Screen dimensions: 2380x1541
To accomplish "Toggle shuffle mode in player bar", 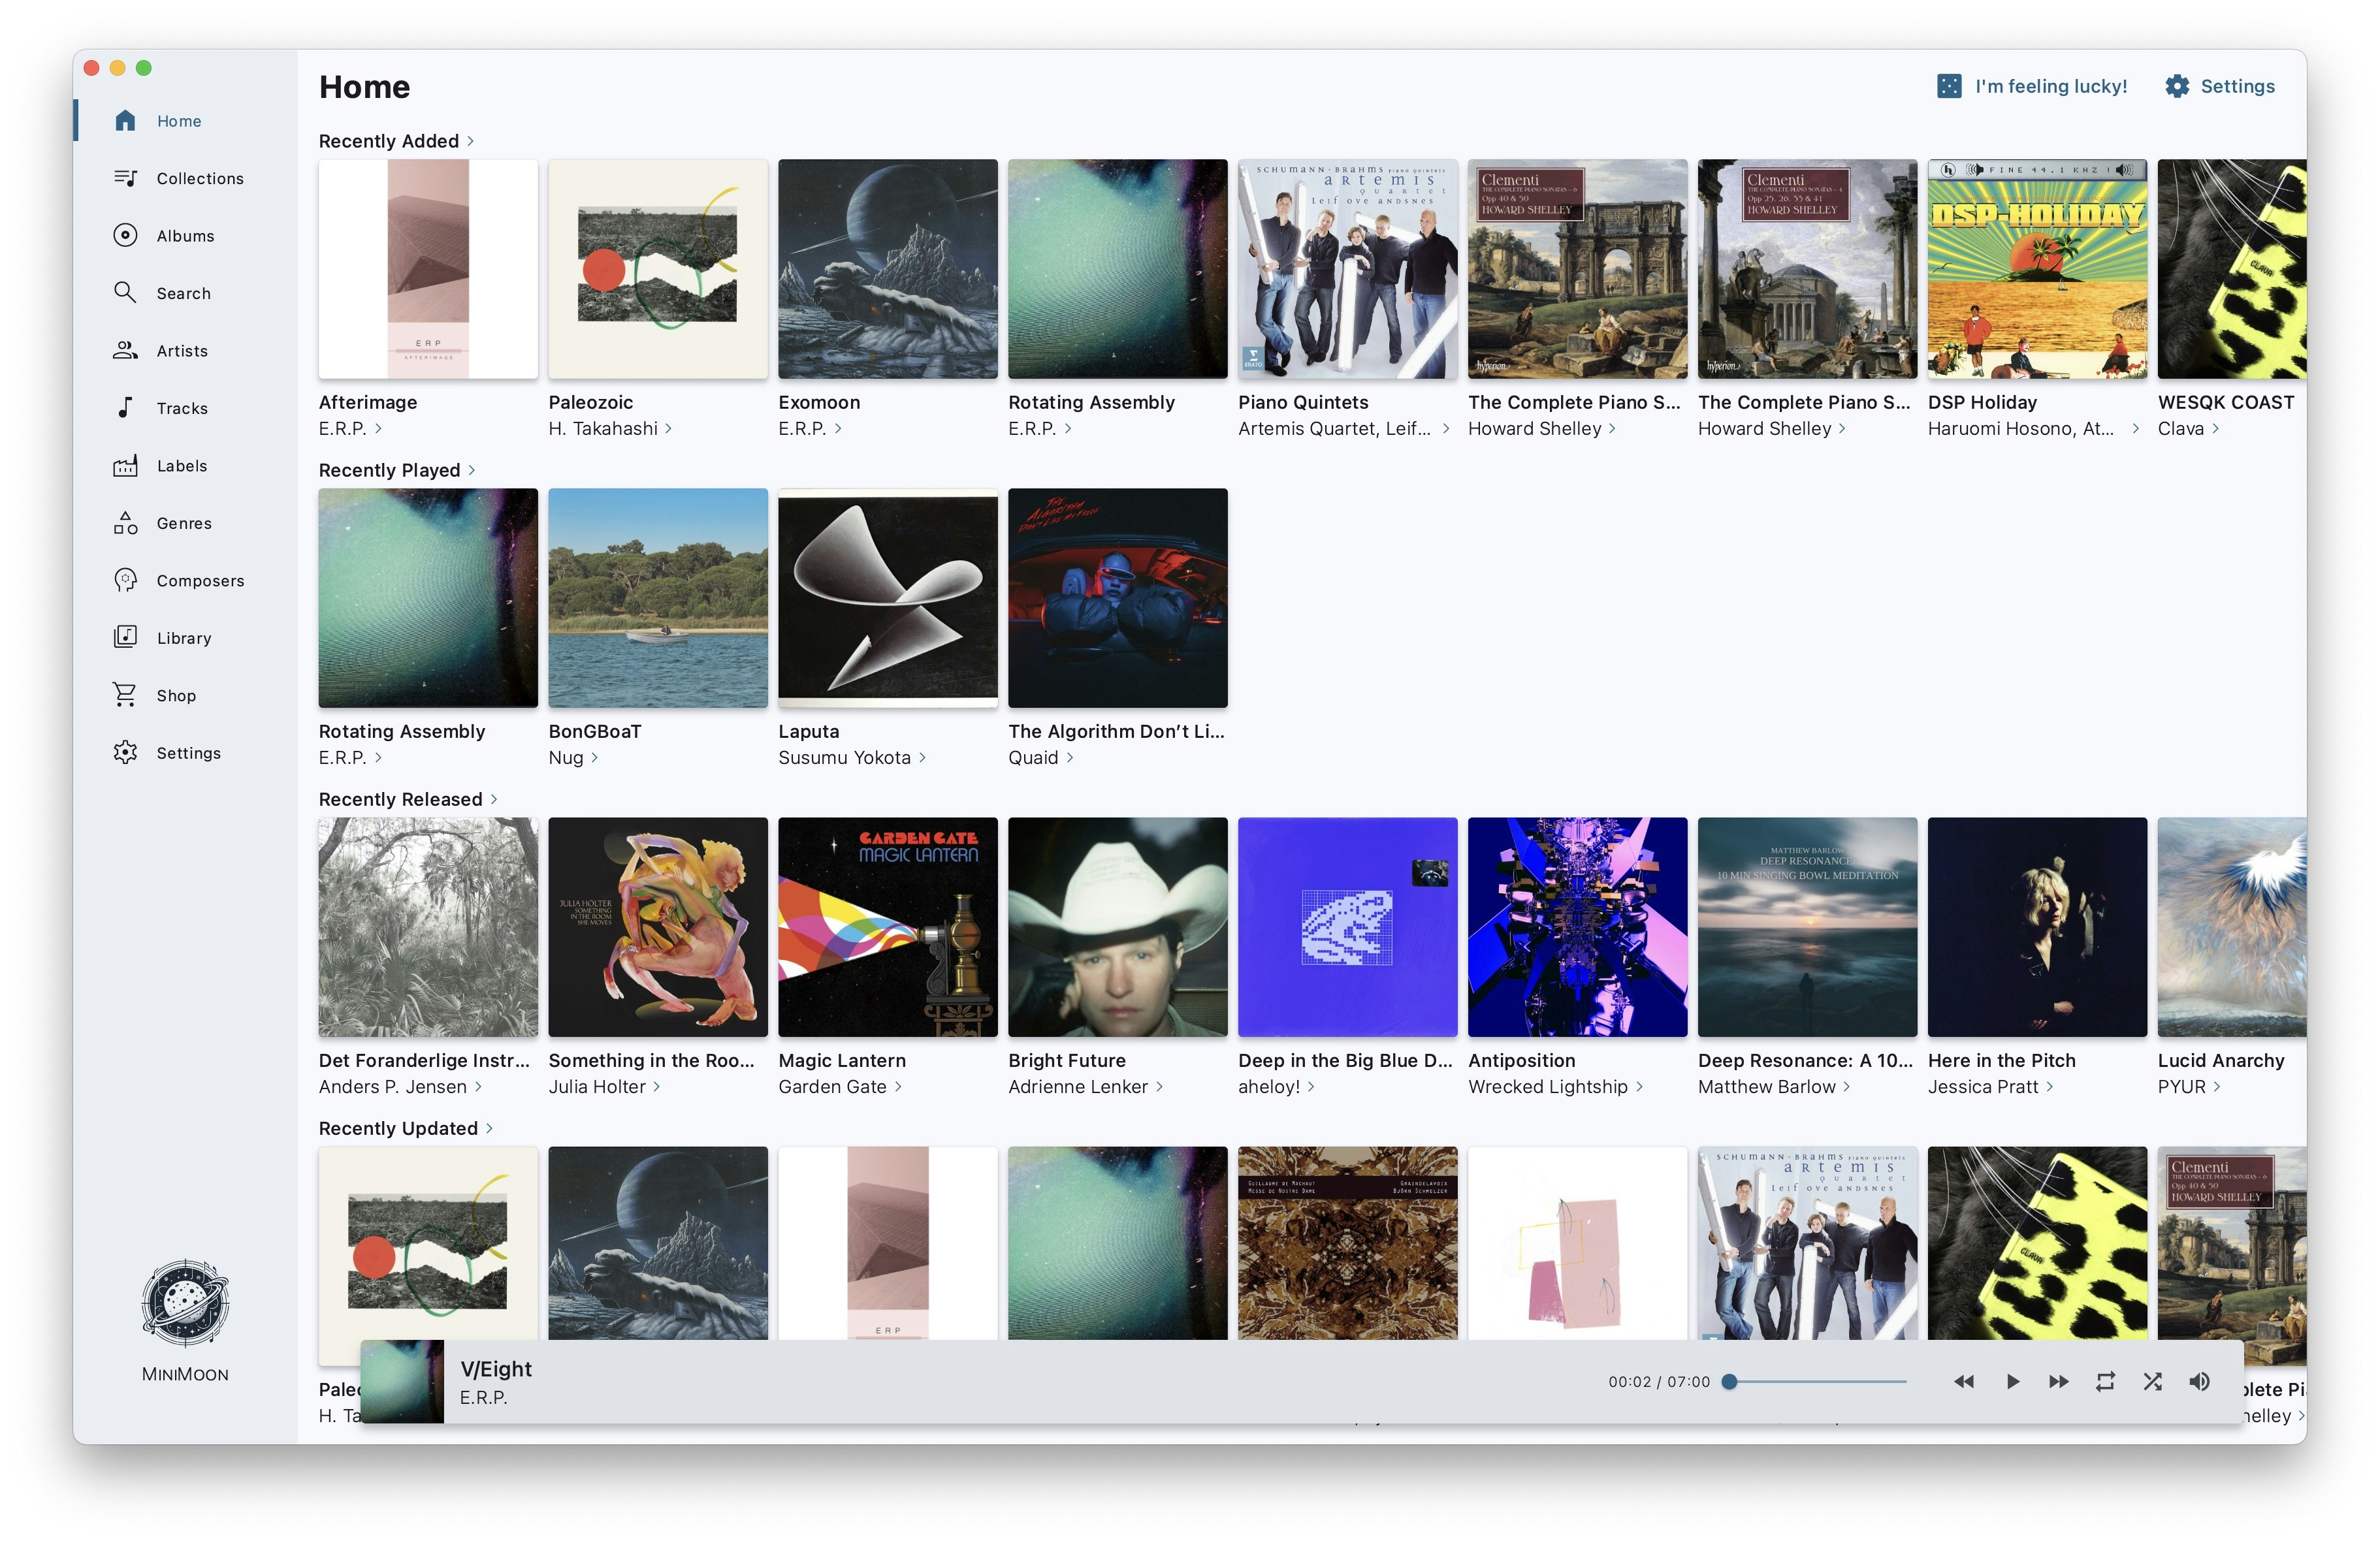I will [x=2153, y=1382].
